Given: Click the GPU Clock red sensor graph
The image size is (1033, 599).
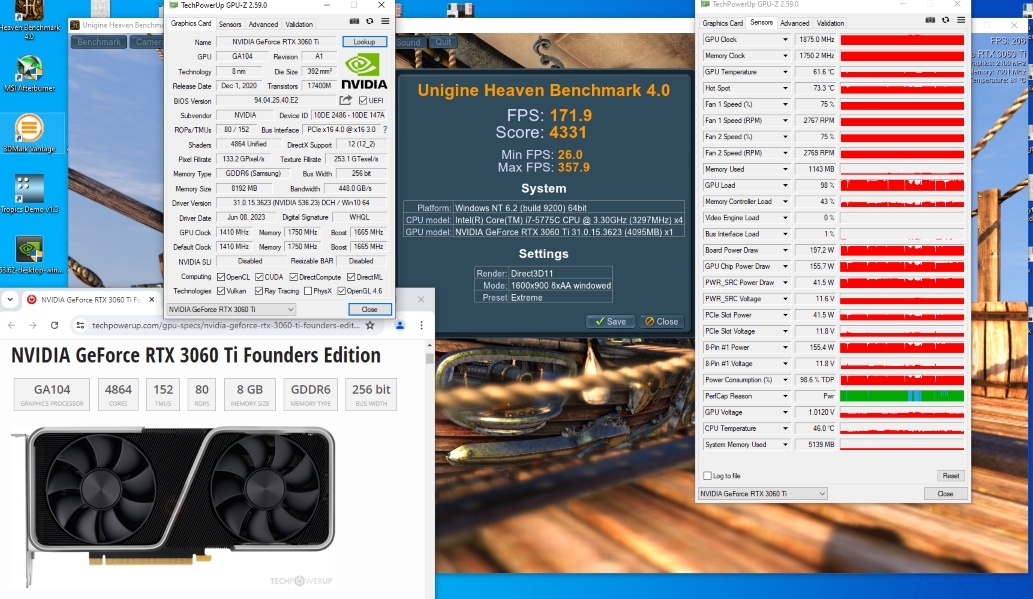Looking at the screenshot, I should pyautogui.click(x=902, y=40).
